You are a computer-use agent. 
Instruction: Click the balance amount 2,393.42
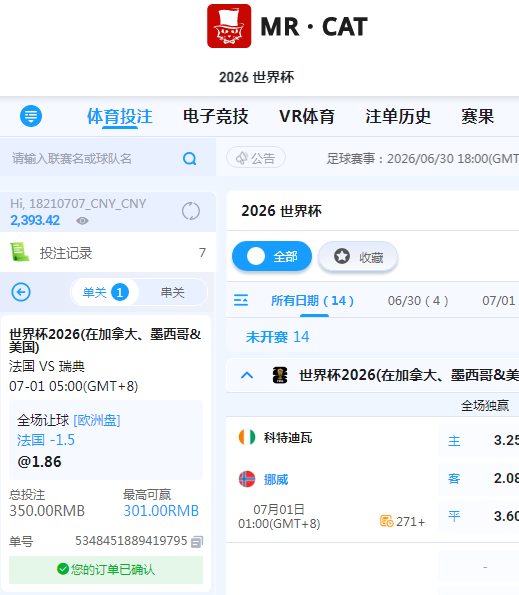35,220
